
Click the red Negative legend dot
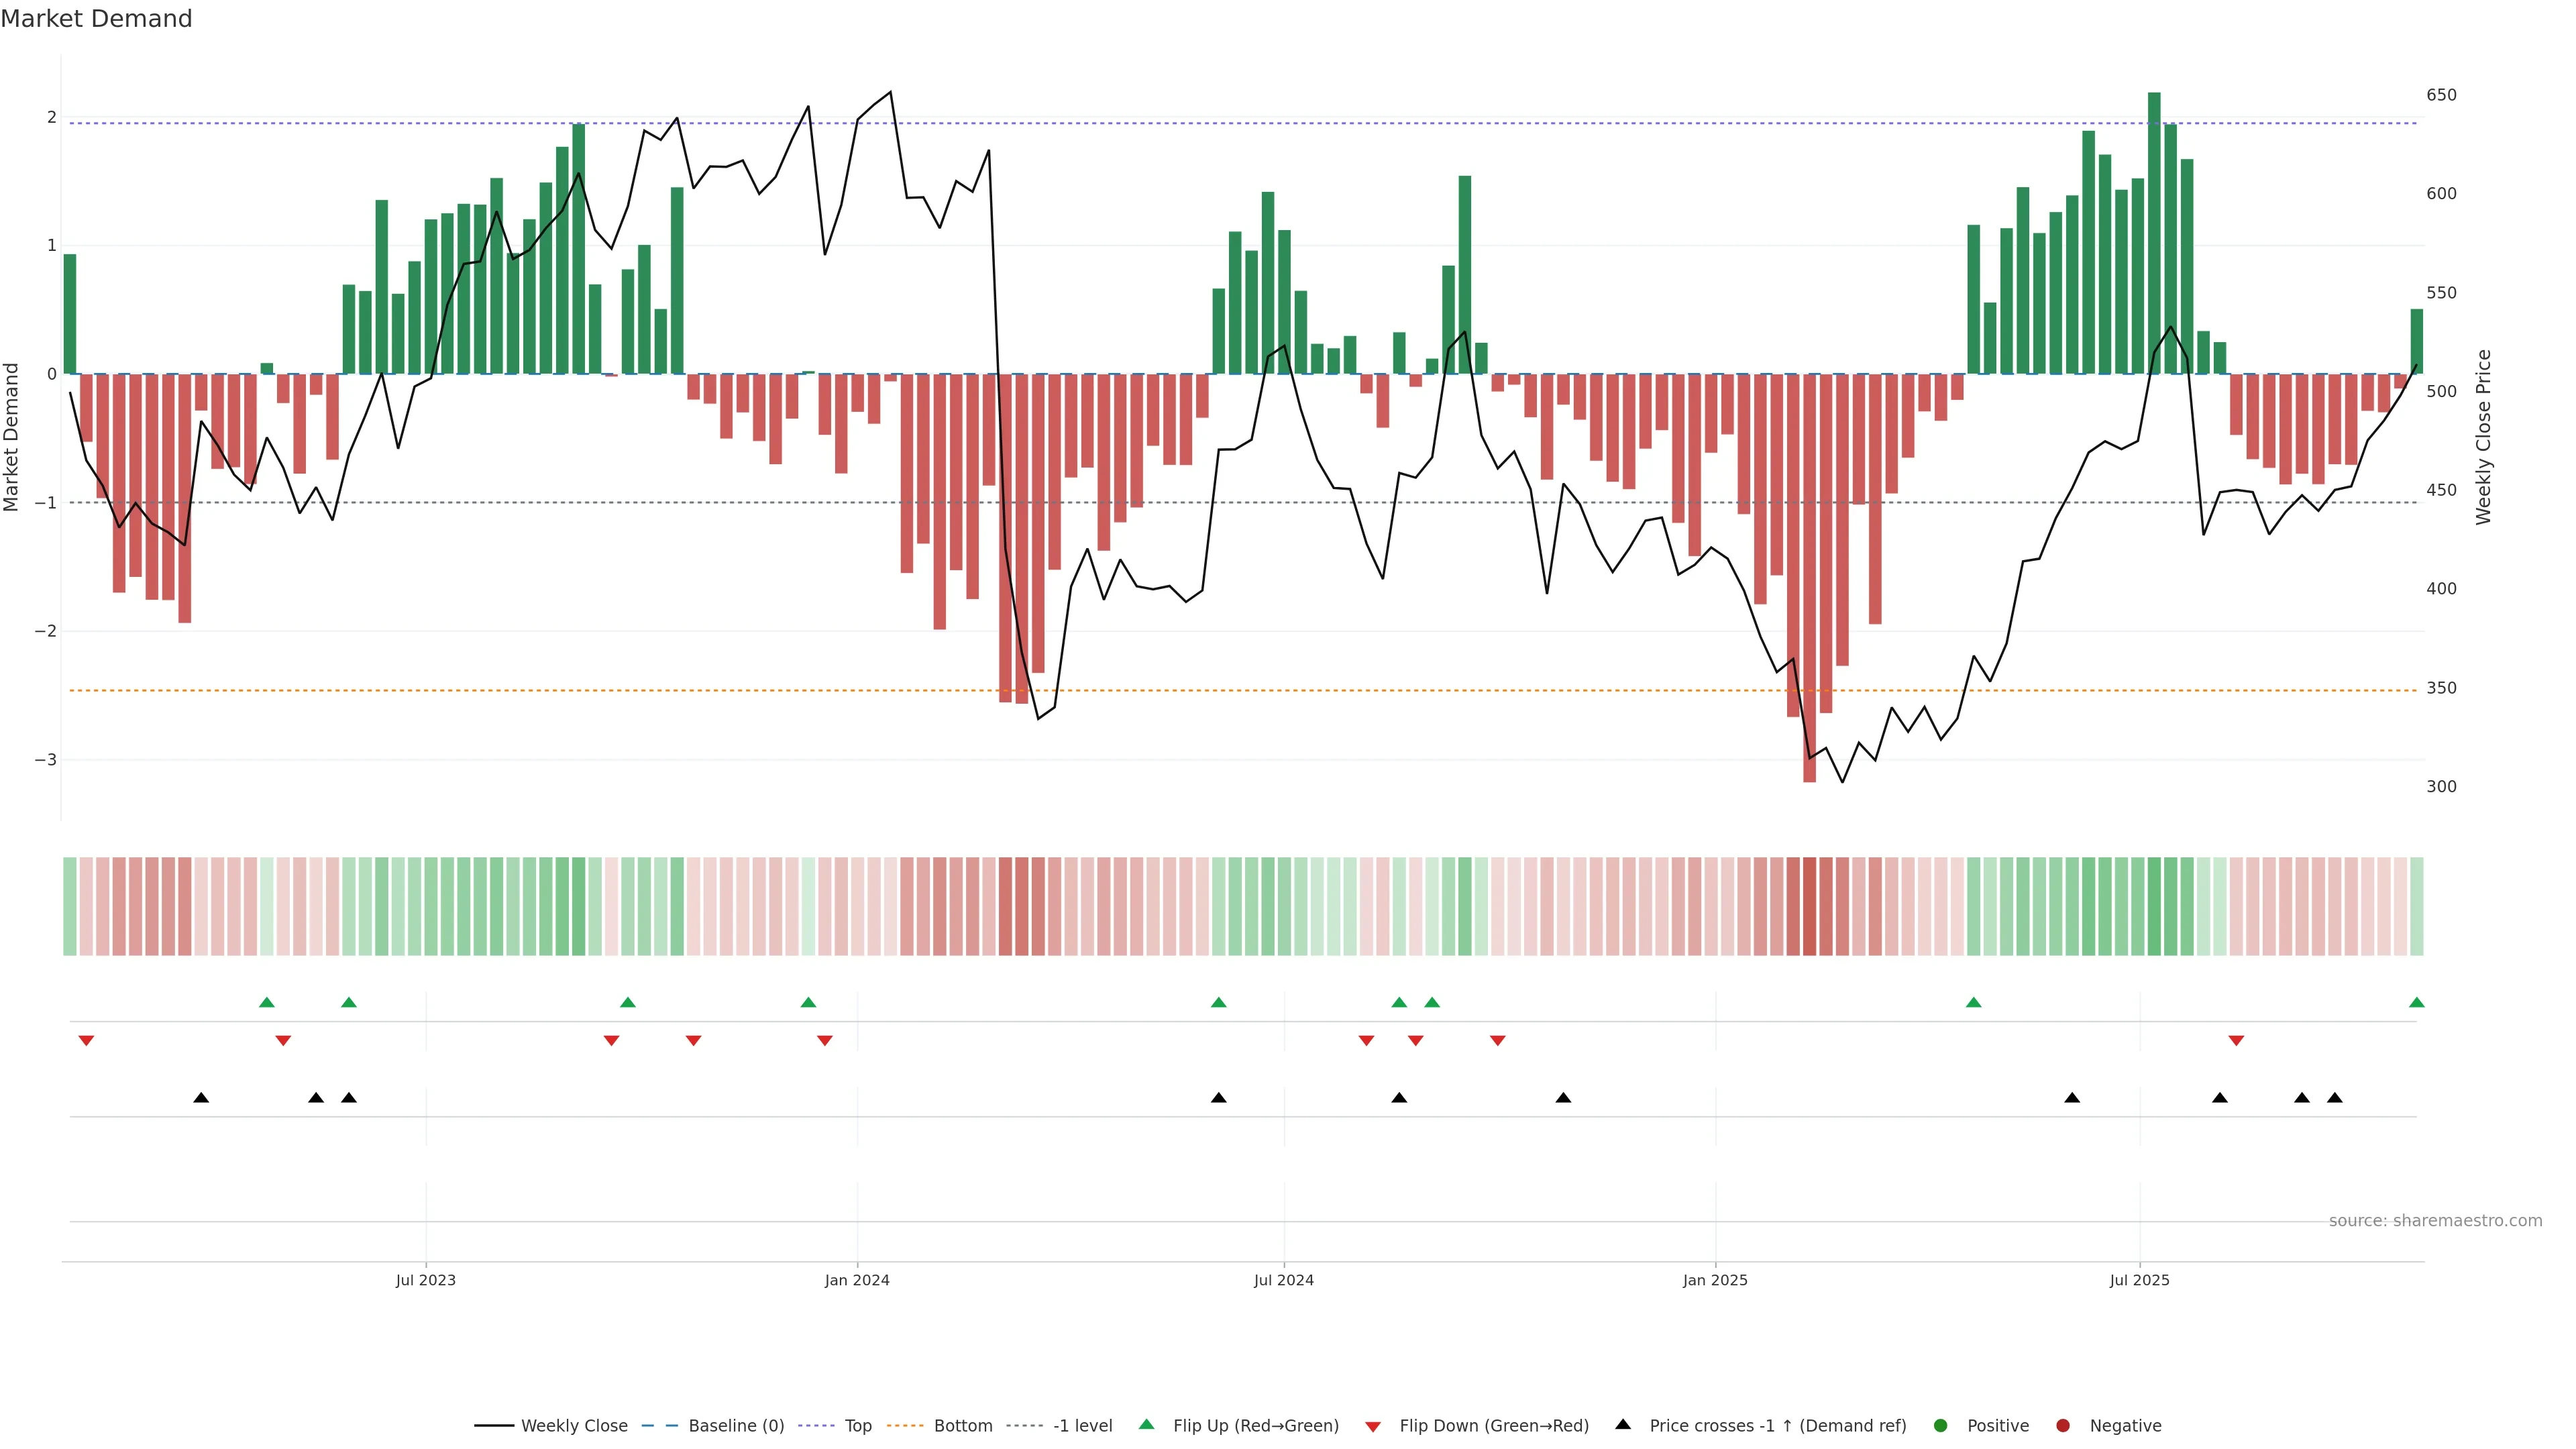(2063, 1426)
